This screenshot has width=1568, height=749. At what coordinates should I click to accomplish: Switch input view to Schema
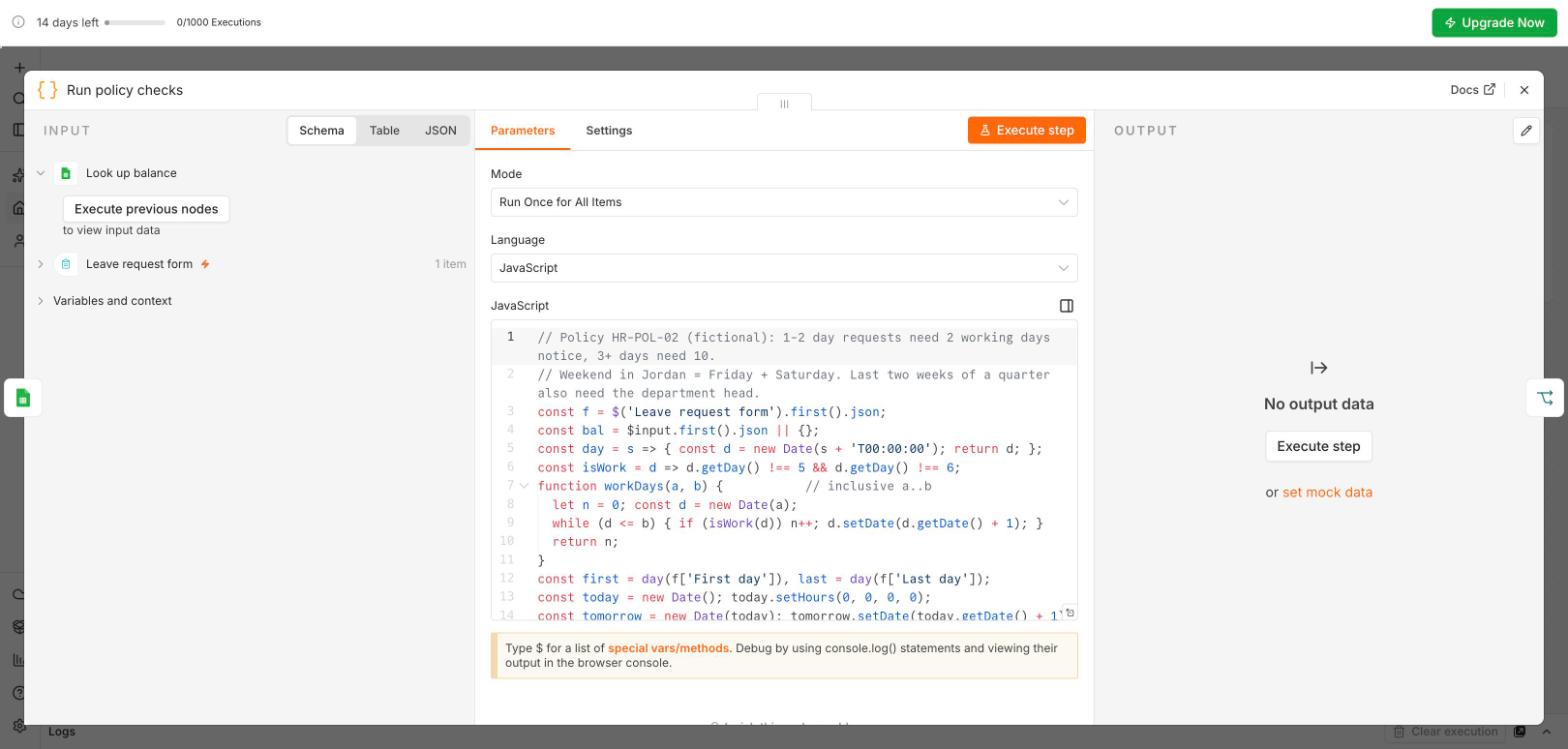coord(322,131)
